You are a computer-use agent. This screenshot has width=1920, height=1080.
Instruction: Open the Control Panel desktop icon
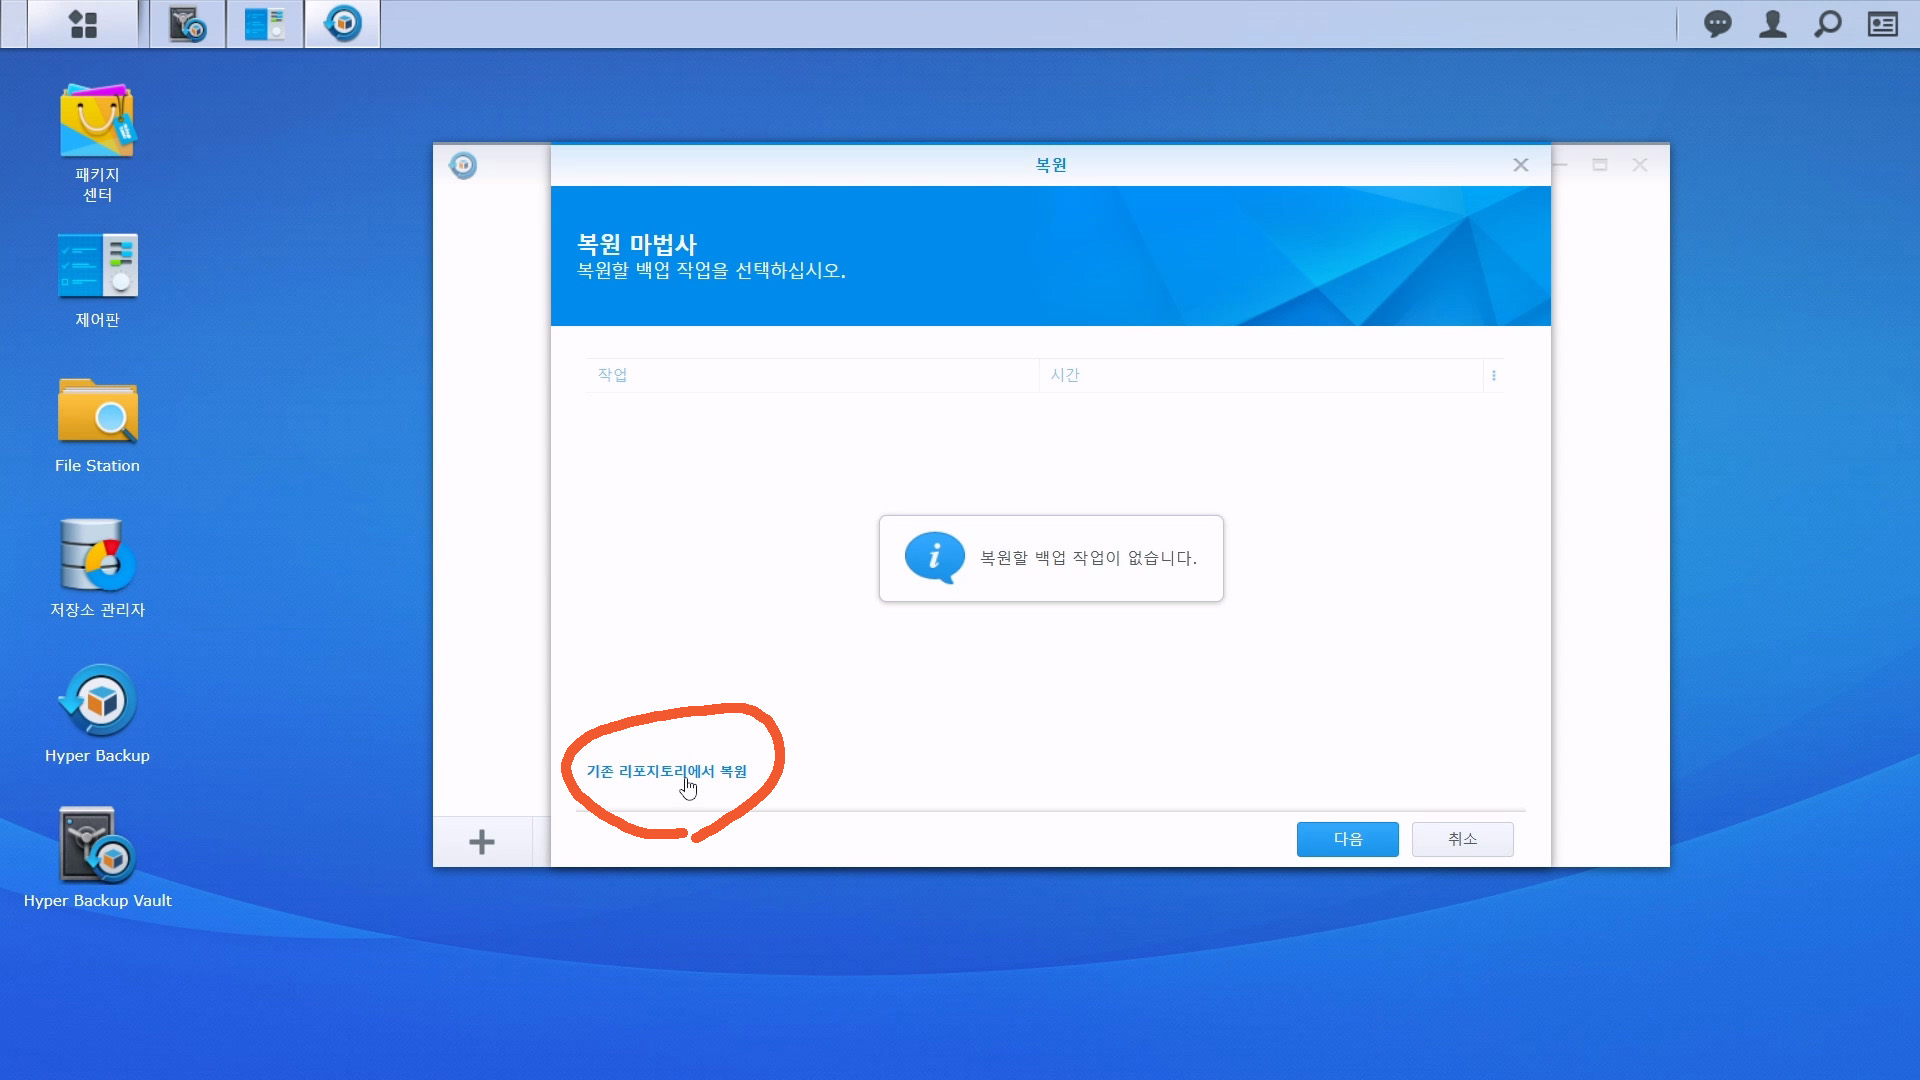(97, 267)
